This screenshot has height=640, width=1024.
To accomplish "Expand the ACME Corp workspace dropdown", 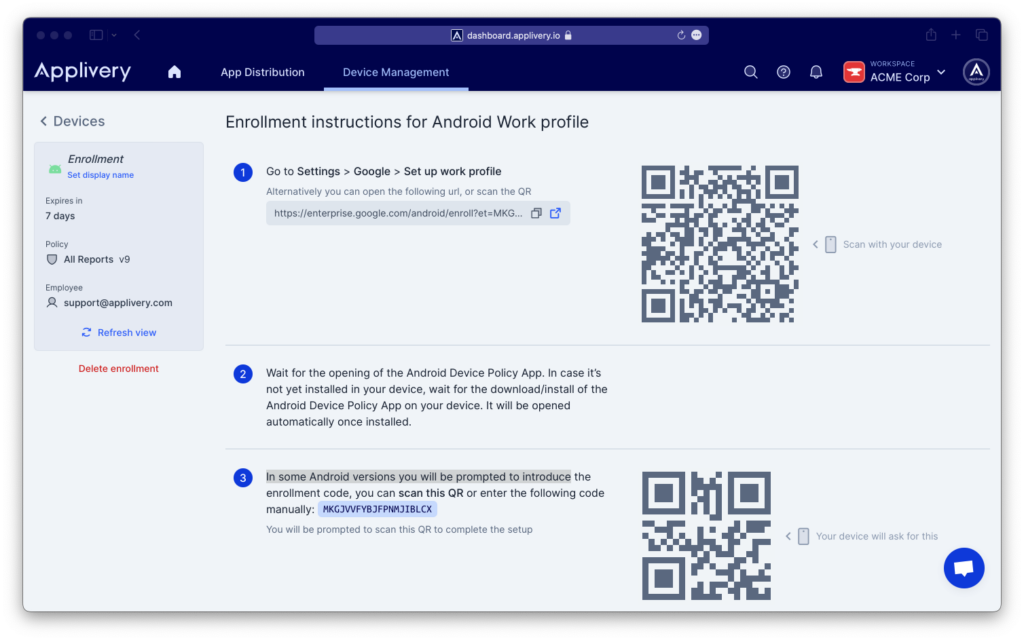I will (941, 72).
